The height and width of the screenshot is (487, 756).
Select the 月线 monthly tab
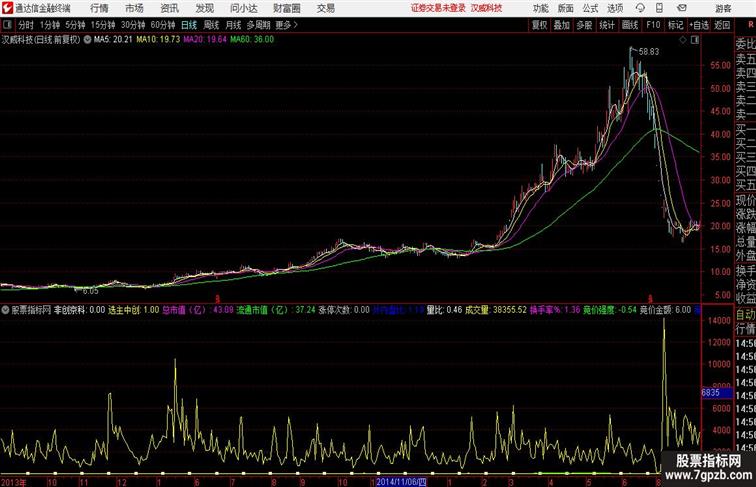[233, 25]
